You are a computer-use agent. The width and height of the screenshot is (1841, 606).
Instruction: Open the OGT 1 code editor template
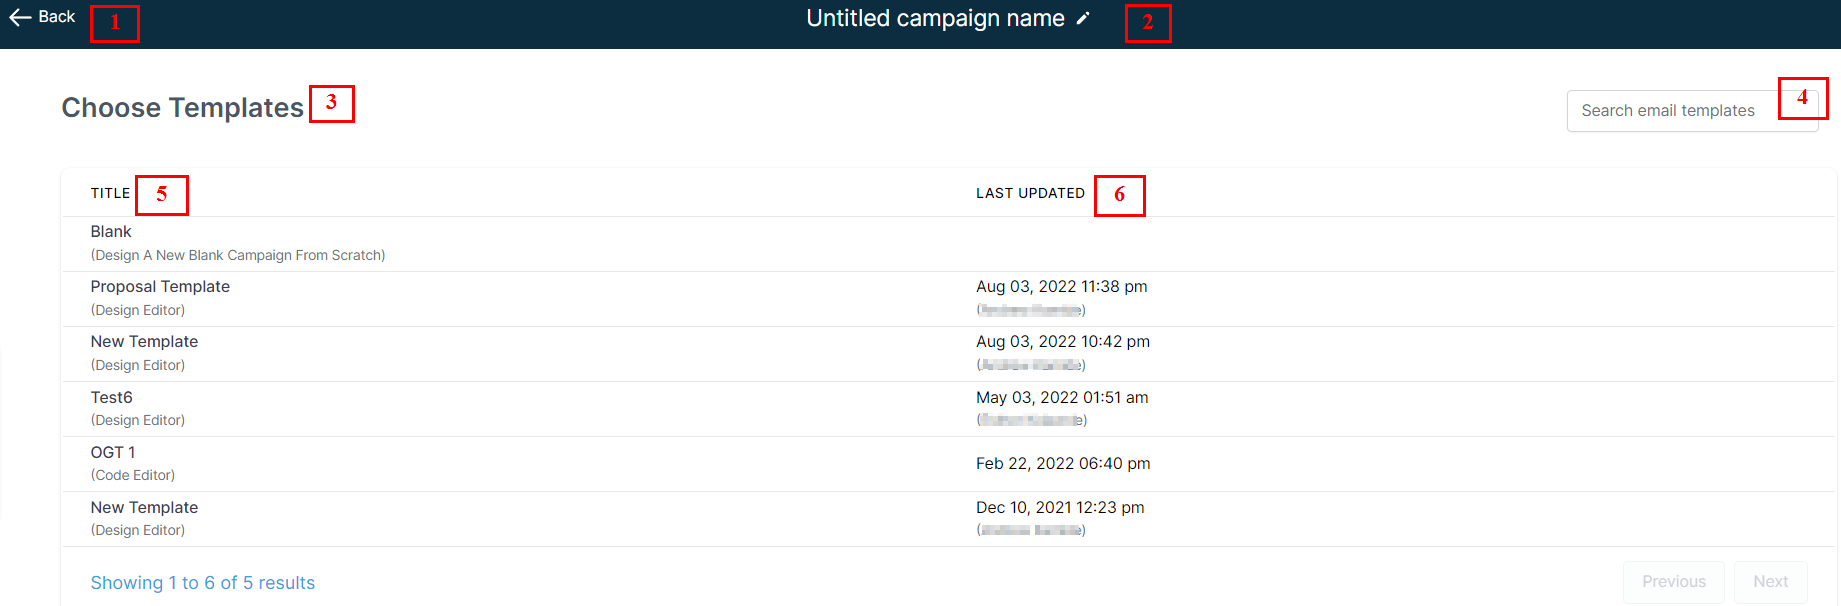click(948, 464)
